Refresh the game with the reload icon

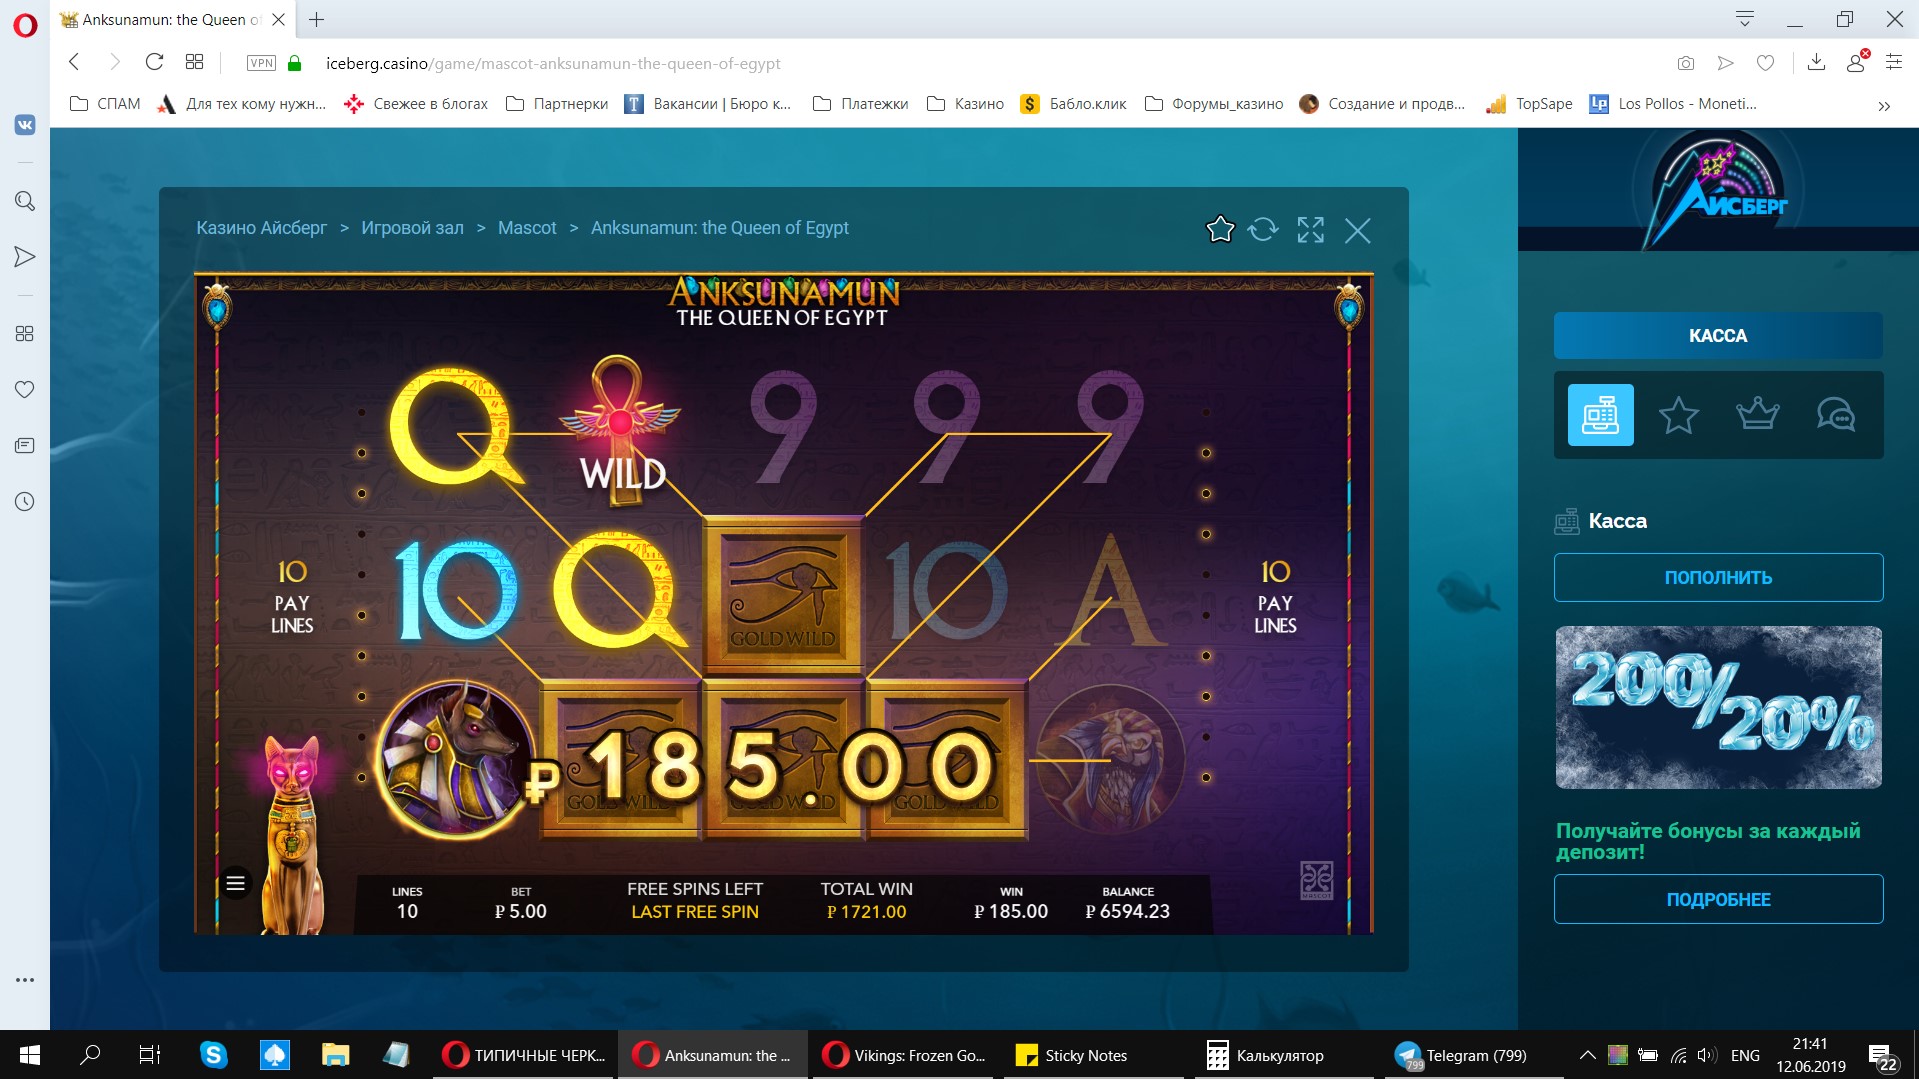pyautogui.click(x=1263, y=230)
